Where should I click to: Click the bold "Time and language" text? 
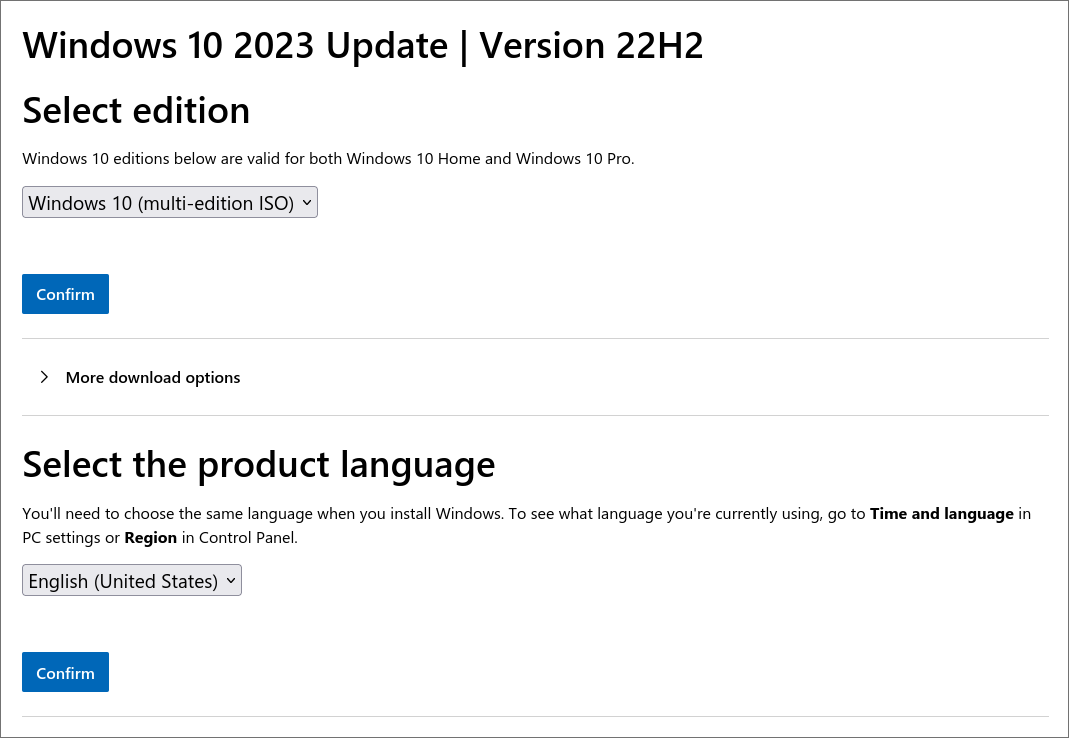point(942,514)
